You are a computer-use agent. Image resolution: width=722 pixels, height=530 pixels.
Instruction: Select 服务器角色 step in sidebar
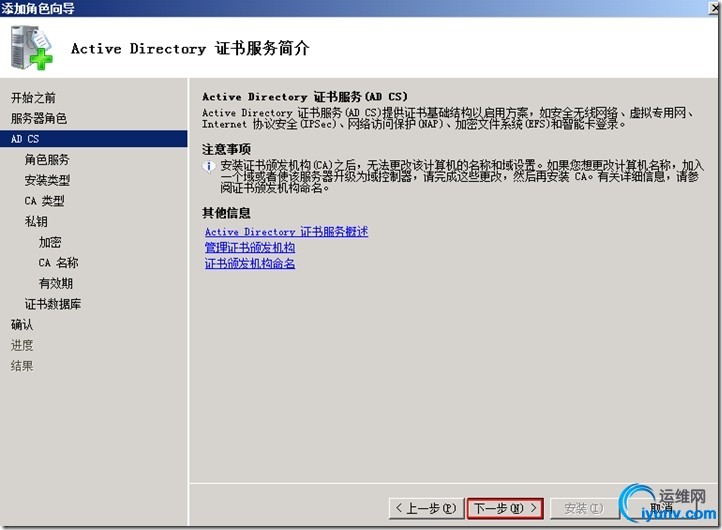(x=39, y=118)
